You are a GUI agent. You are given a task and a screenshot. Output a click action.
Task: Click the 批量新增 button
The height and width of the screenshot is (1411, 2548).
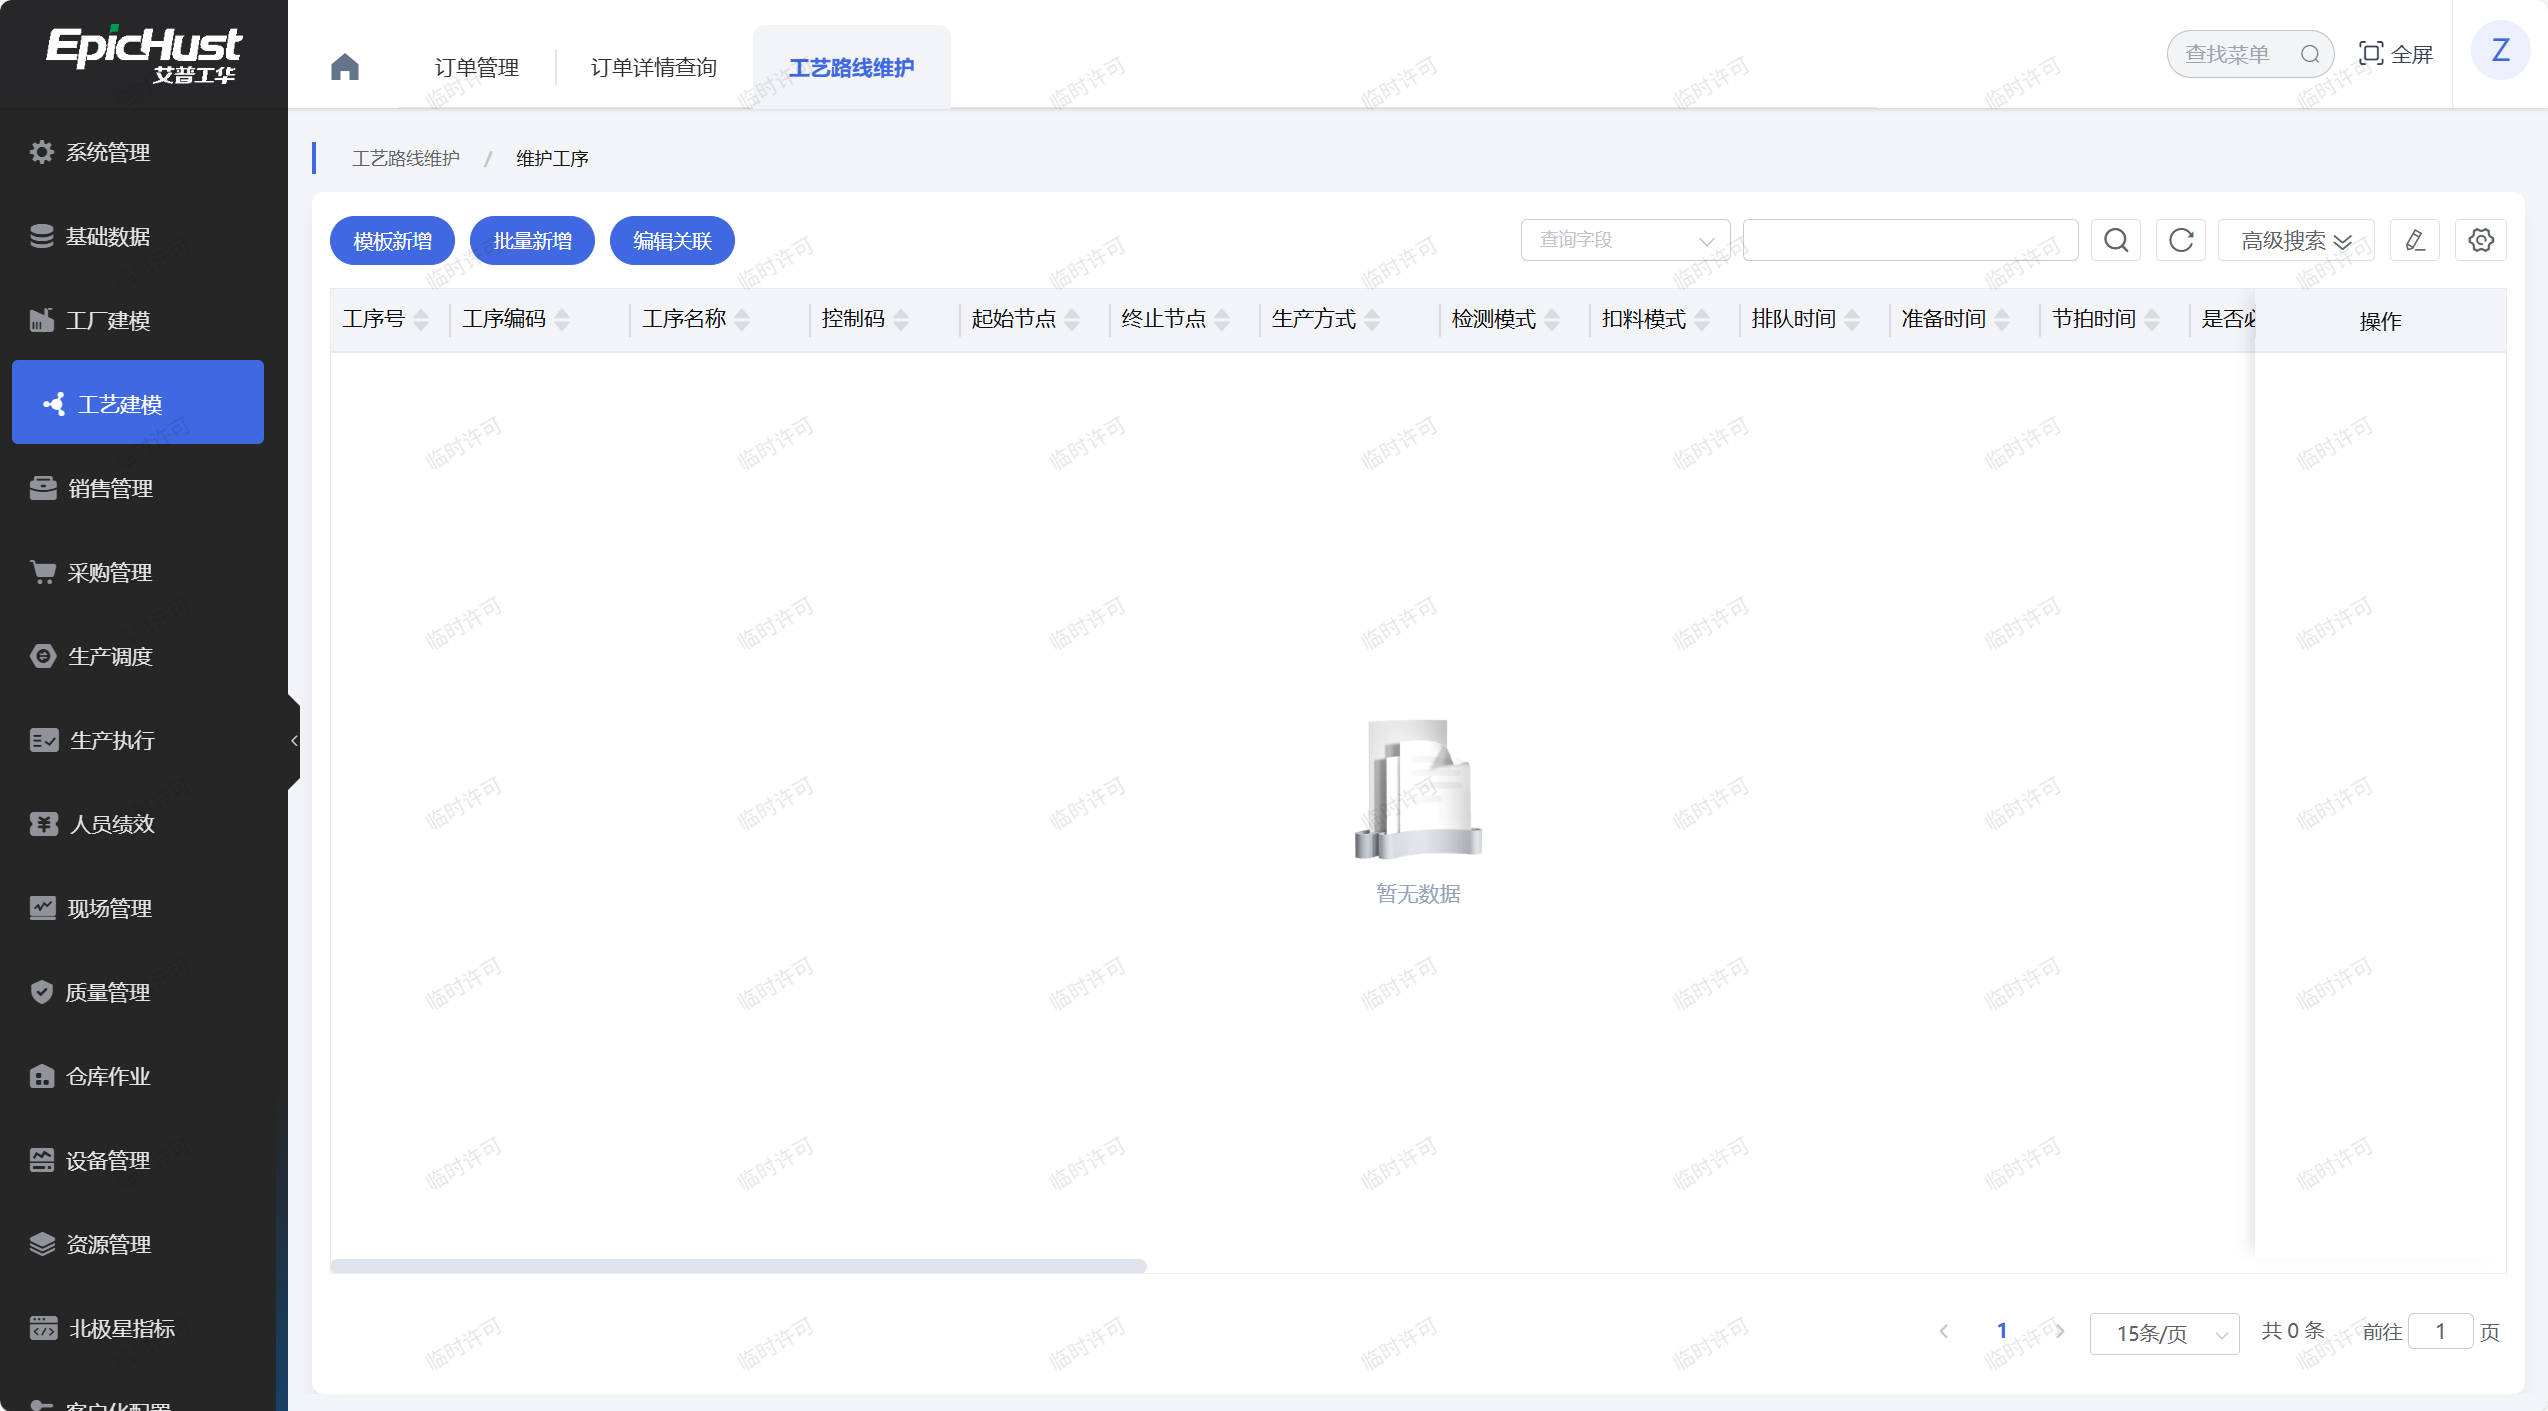[532, 241]
